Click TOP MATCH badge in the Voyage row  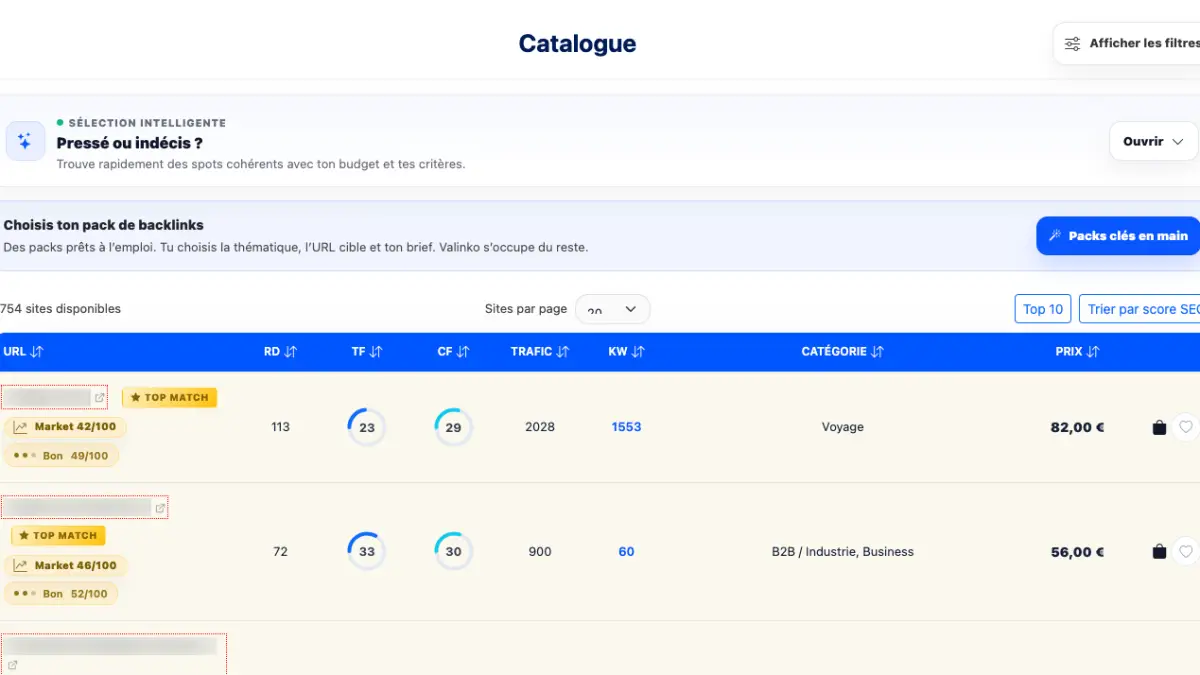pyautogui.click(x=169, y=398)
